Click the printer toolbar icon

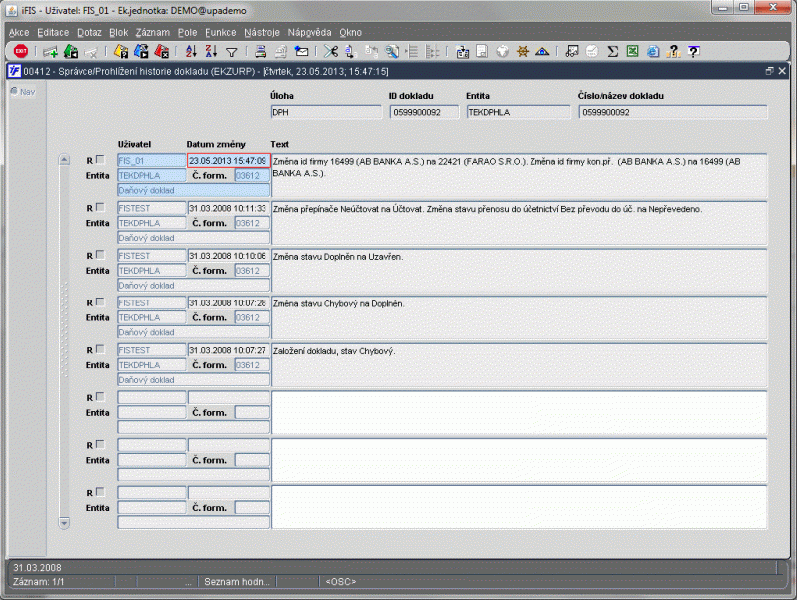pyautogui.click(x=260, y=51)
